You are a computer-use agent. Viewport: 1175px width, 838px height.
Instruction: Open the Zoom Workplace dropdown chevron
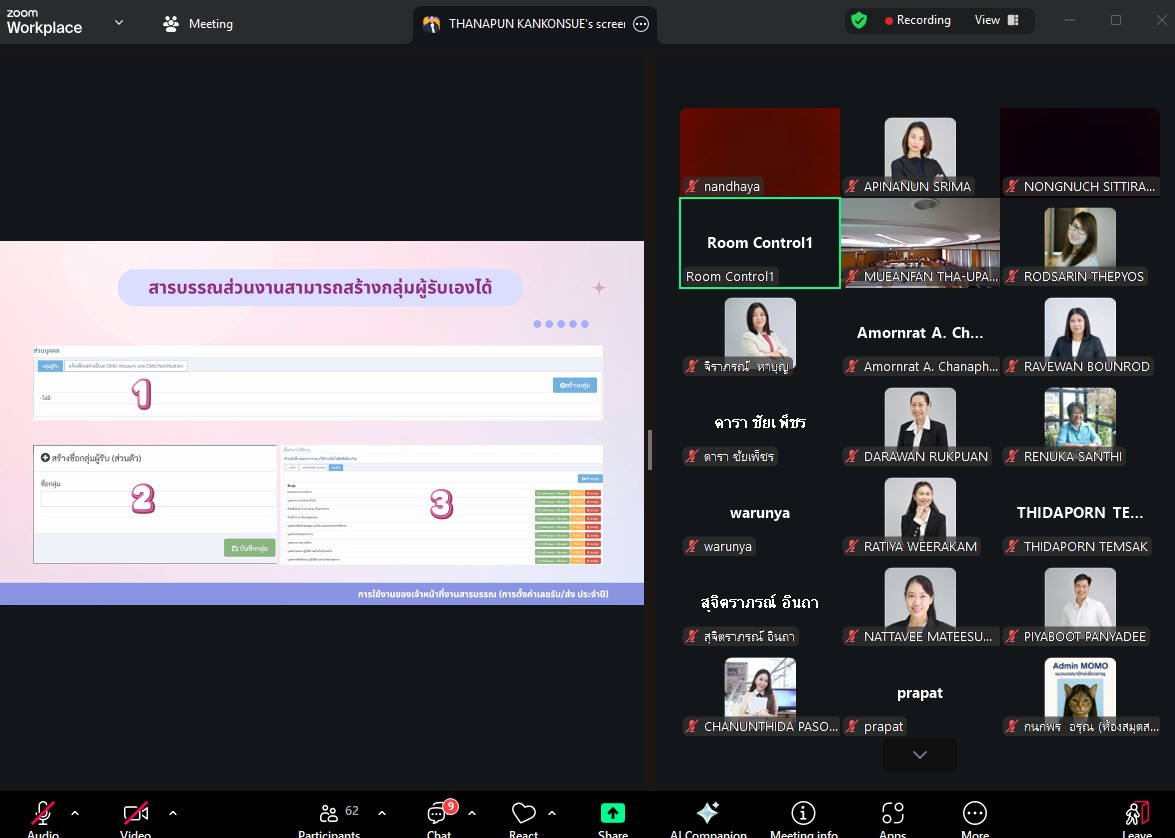[118, 22]
